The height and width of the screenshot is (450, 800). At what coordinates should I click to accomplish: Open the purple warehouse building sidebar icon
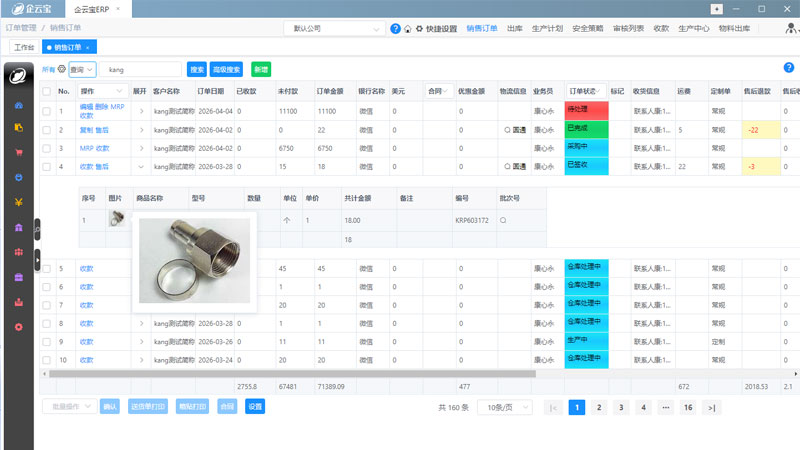point(19,228)
